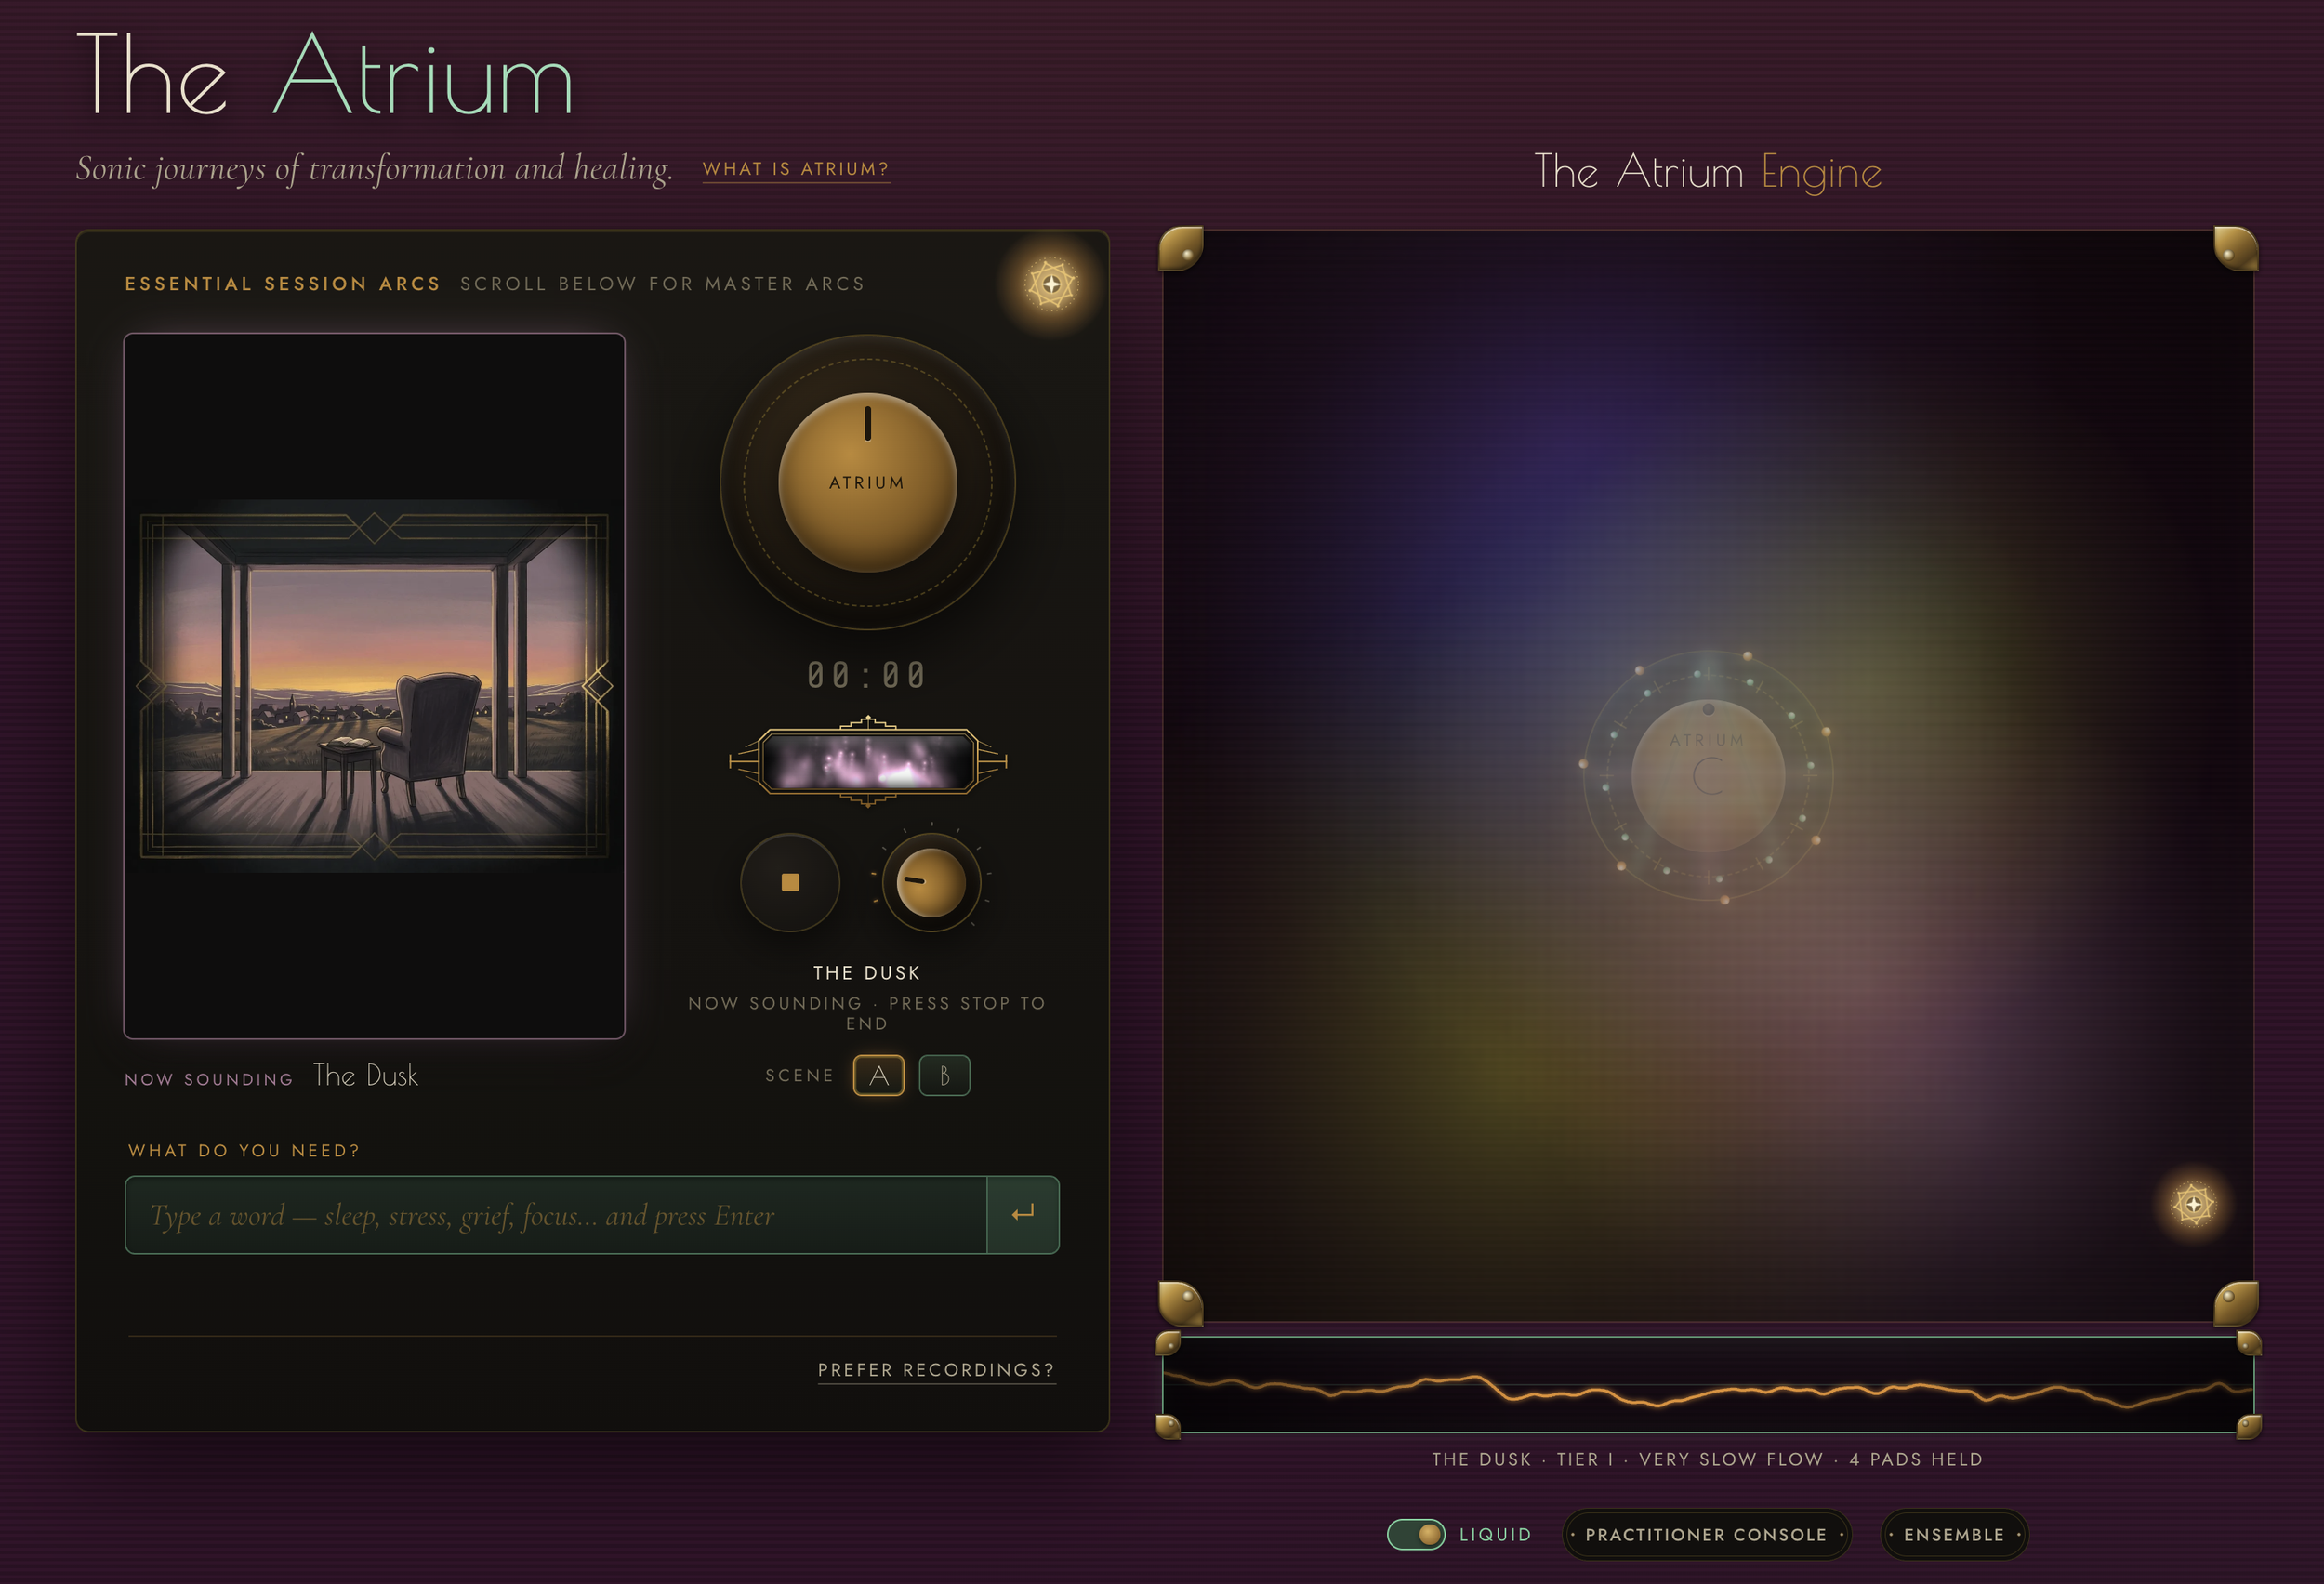Image resolution: width=2324 pixels, height=1584 pixels.
Task: Select scene A
Action: tap(878, 1075)
